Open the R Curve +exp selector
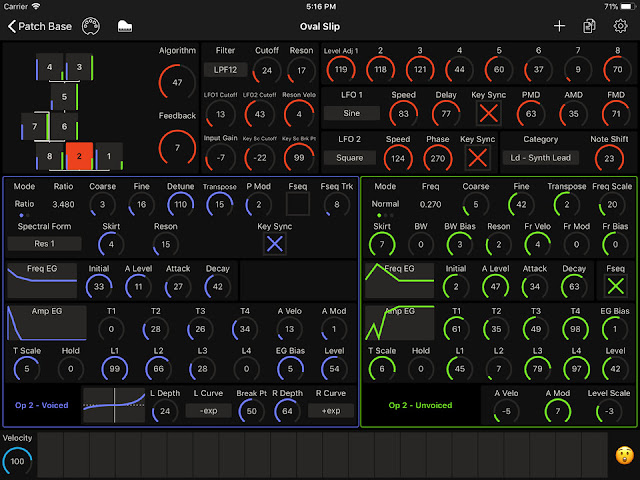Viewport: 640px width, 480px height. 331,411
